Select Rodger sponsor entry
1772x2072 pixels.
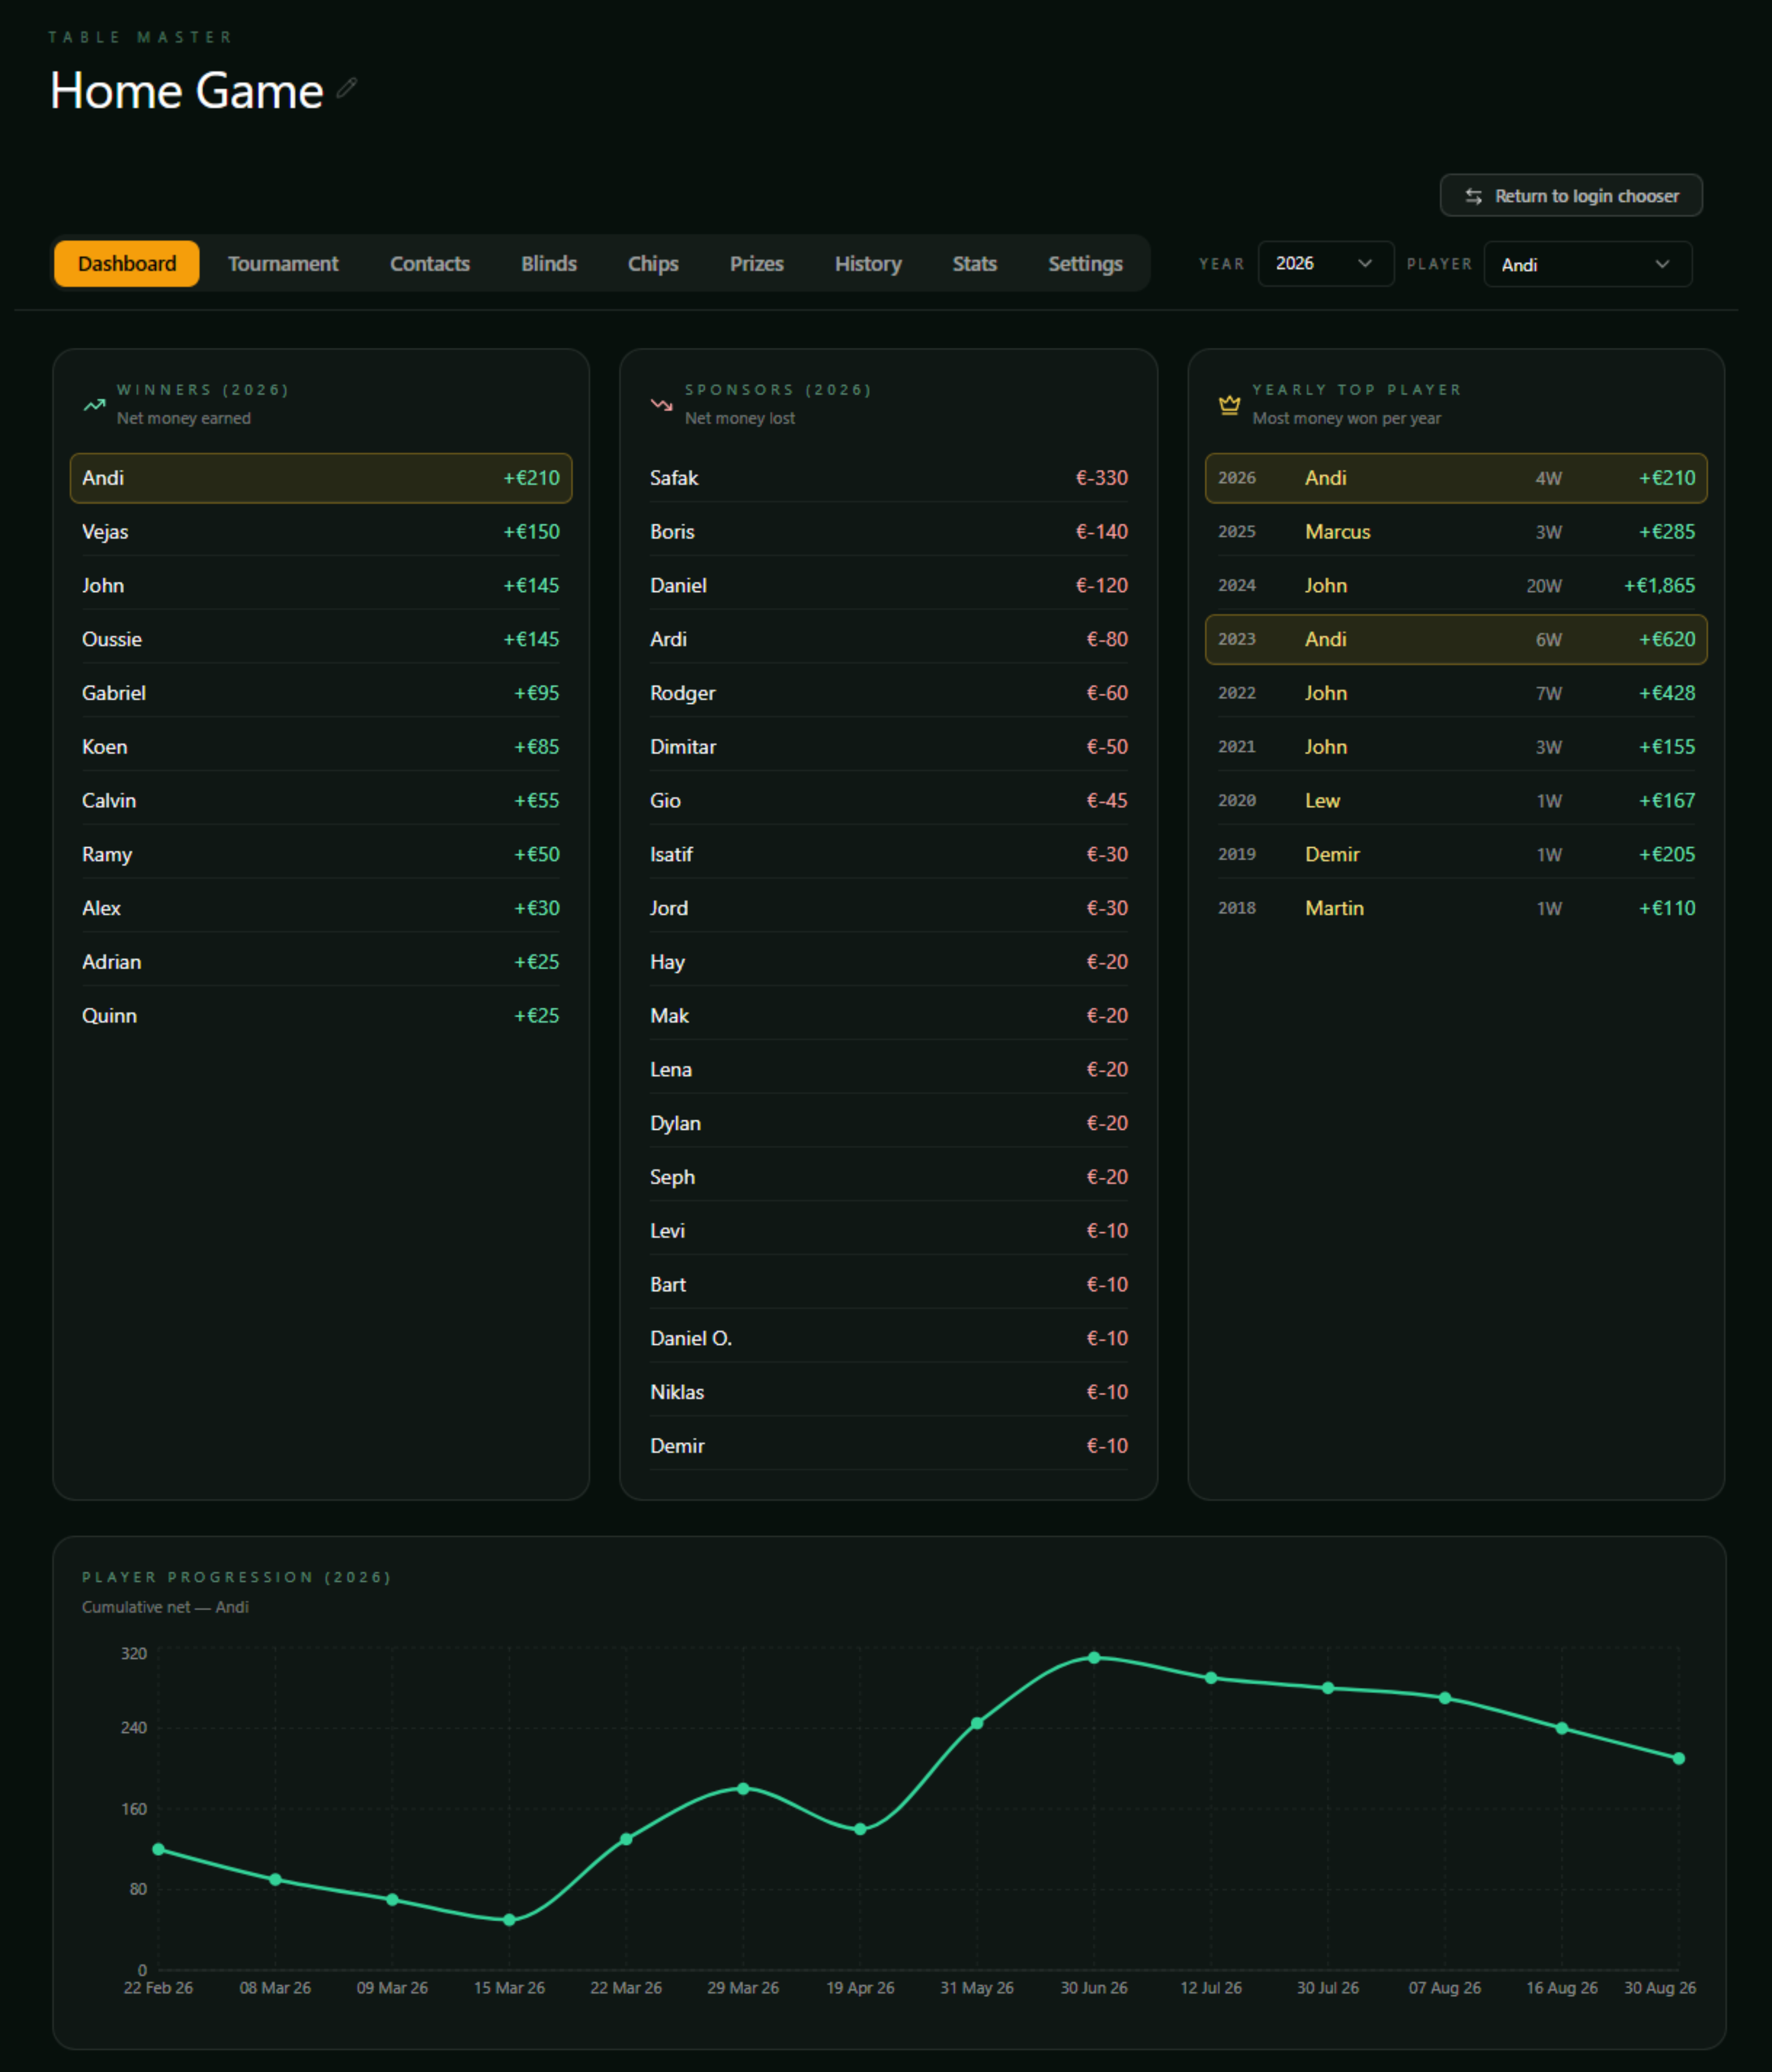889,693
